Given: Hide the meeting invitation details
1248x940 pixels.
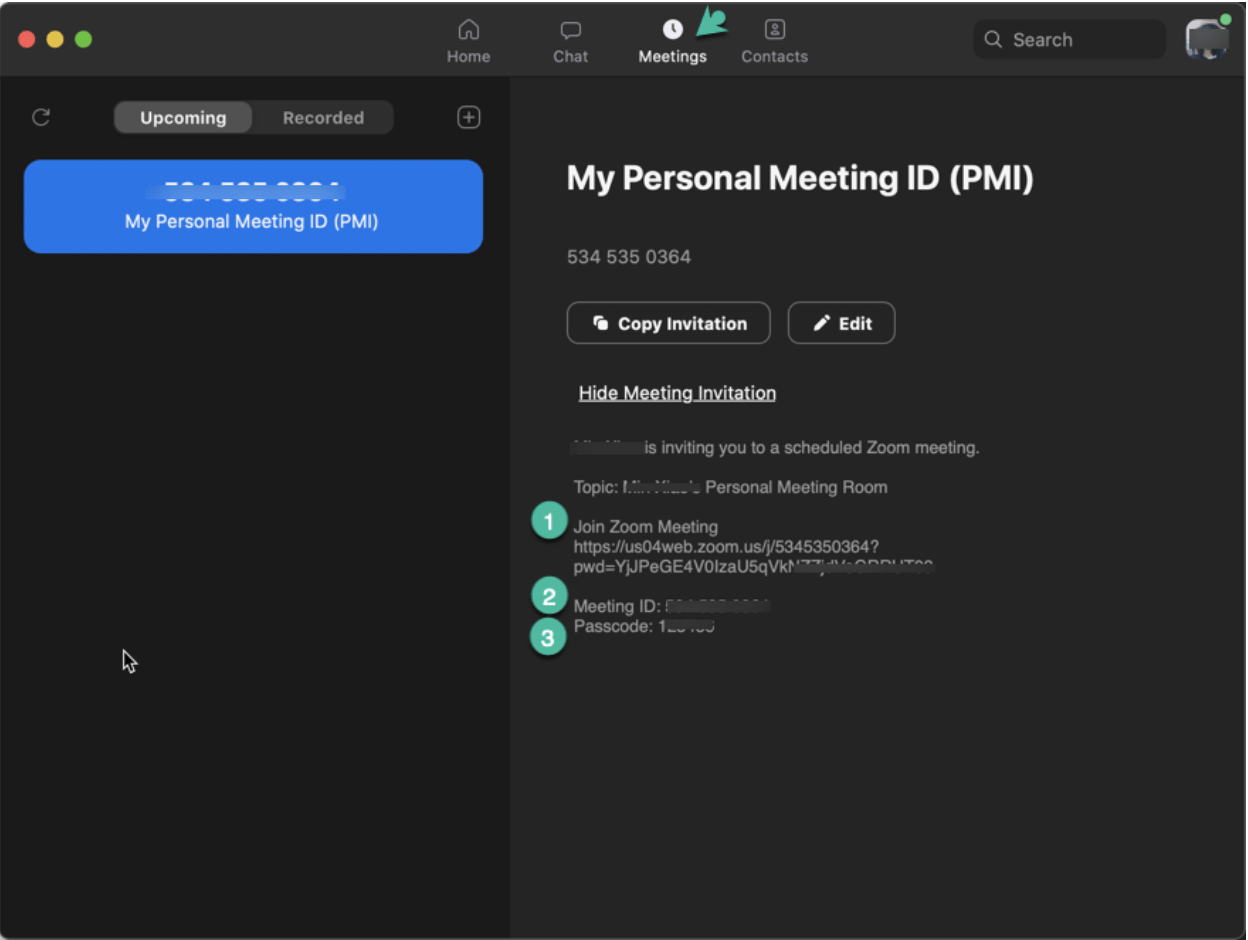Looking at the screenshot, I should coord(677,392).
